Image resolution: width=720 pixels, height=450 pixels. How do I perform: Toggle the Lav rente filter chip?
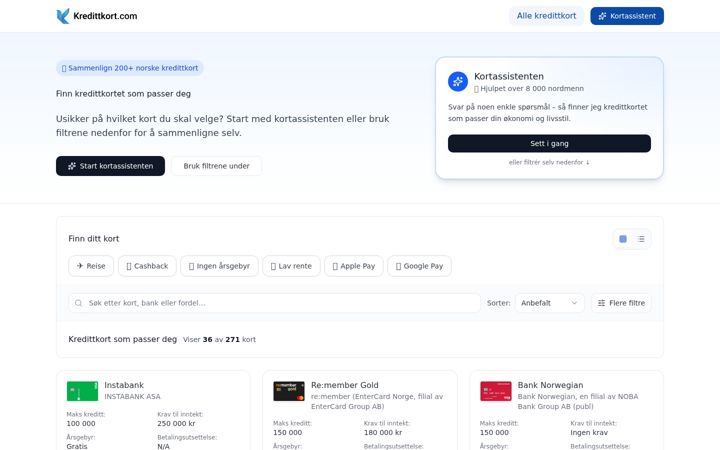291,266
